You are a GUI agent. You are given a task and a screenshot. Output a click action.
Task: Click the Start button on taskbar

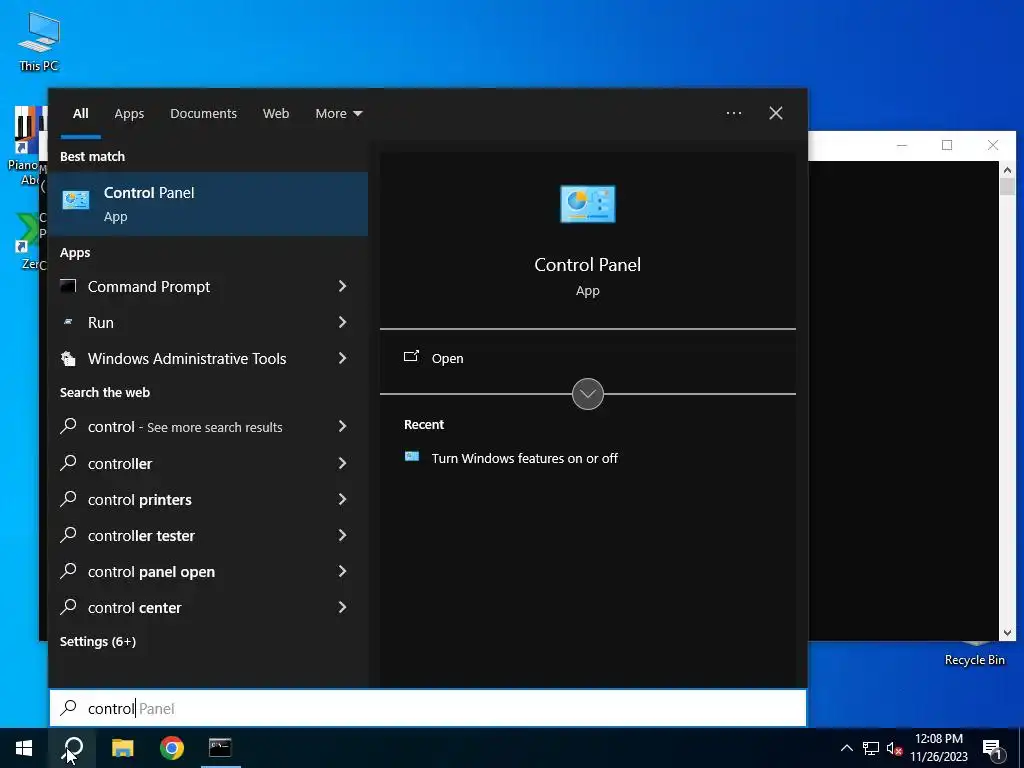[24, 748]
